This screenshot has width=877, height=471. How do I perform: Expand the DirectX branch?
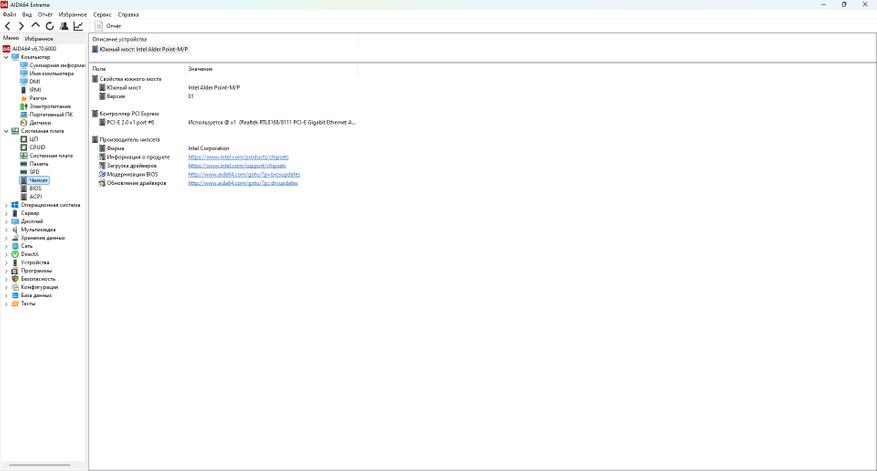(6, 254)
